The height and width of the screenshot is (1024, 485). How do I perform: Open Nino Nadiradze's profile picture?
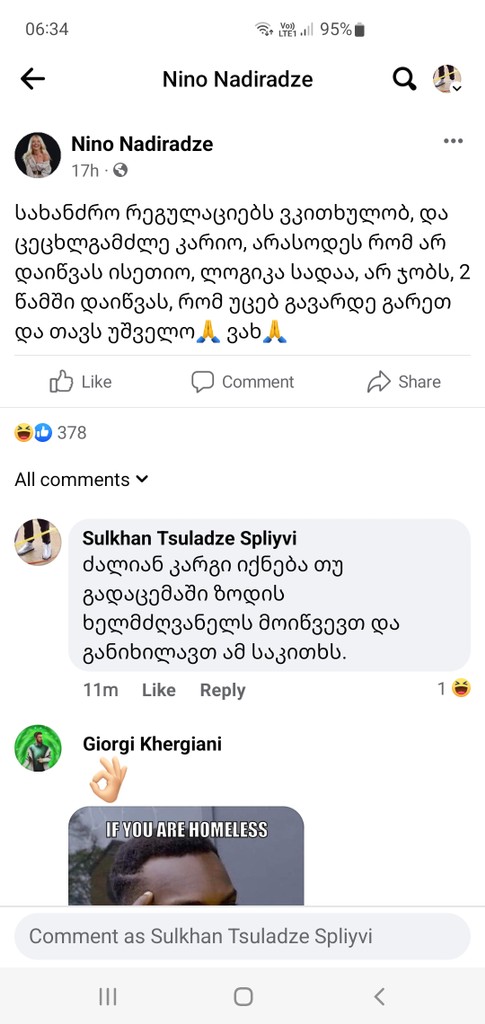coord(38,155)
